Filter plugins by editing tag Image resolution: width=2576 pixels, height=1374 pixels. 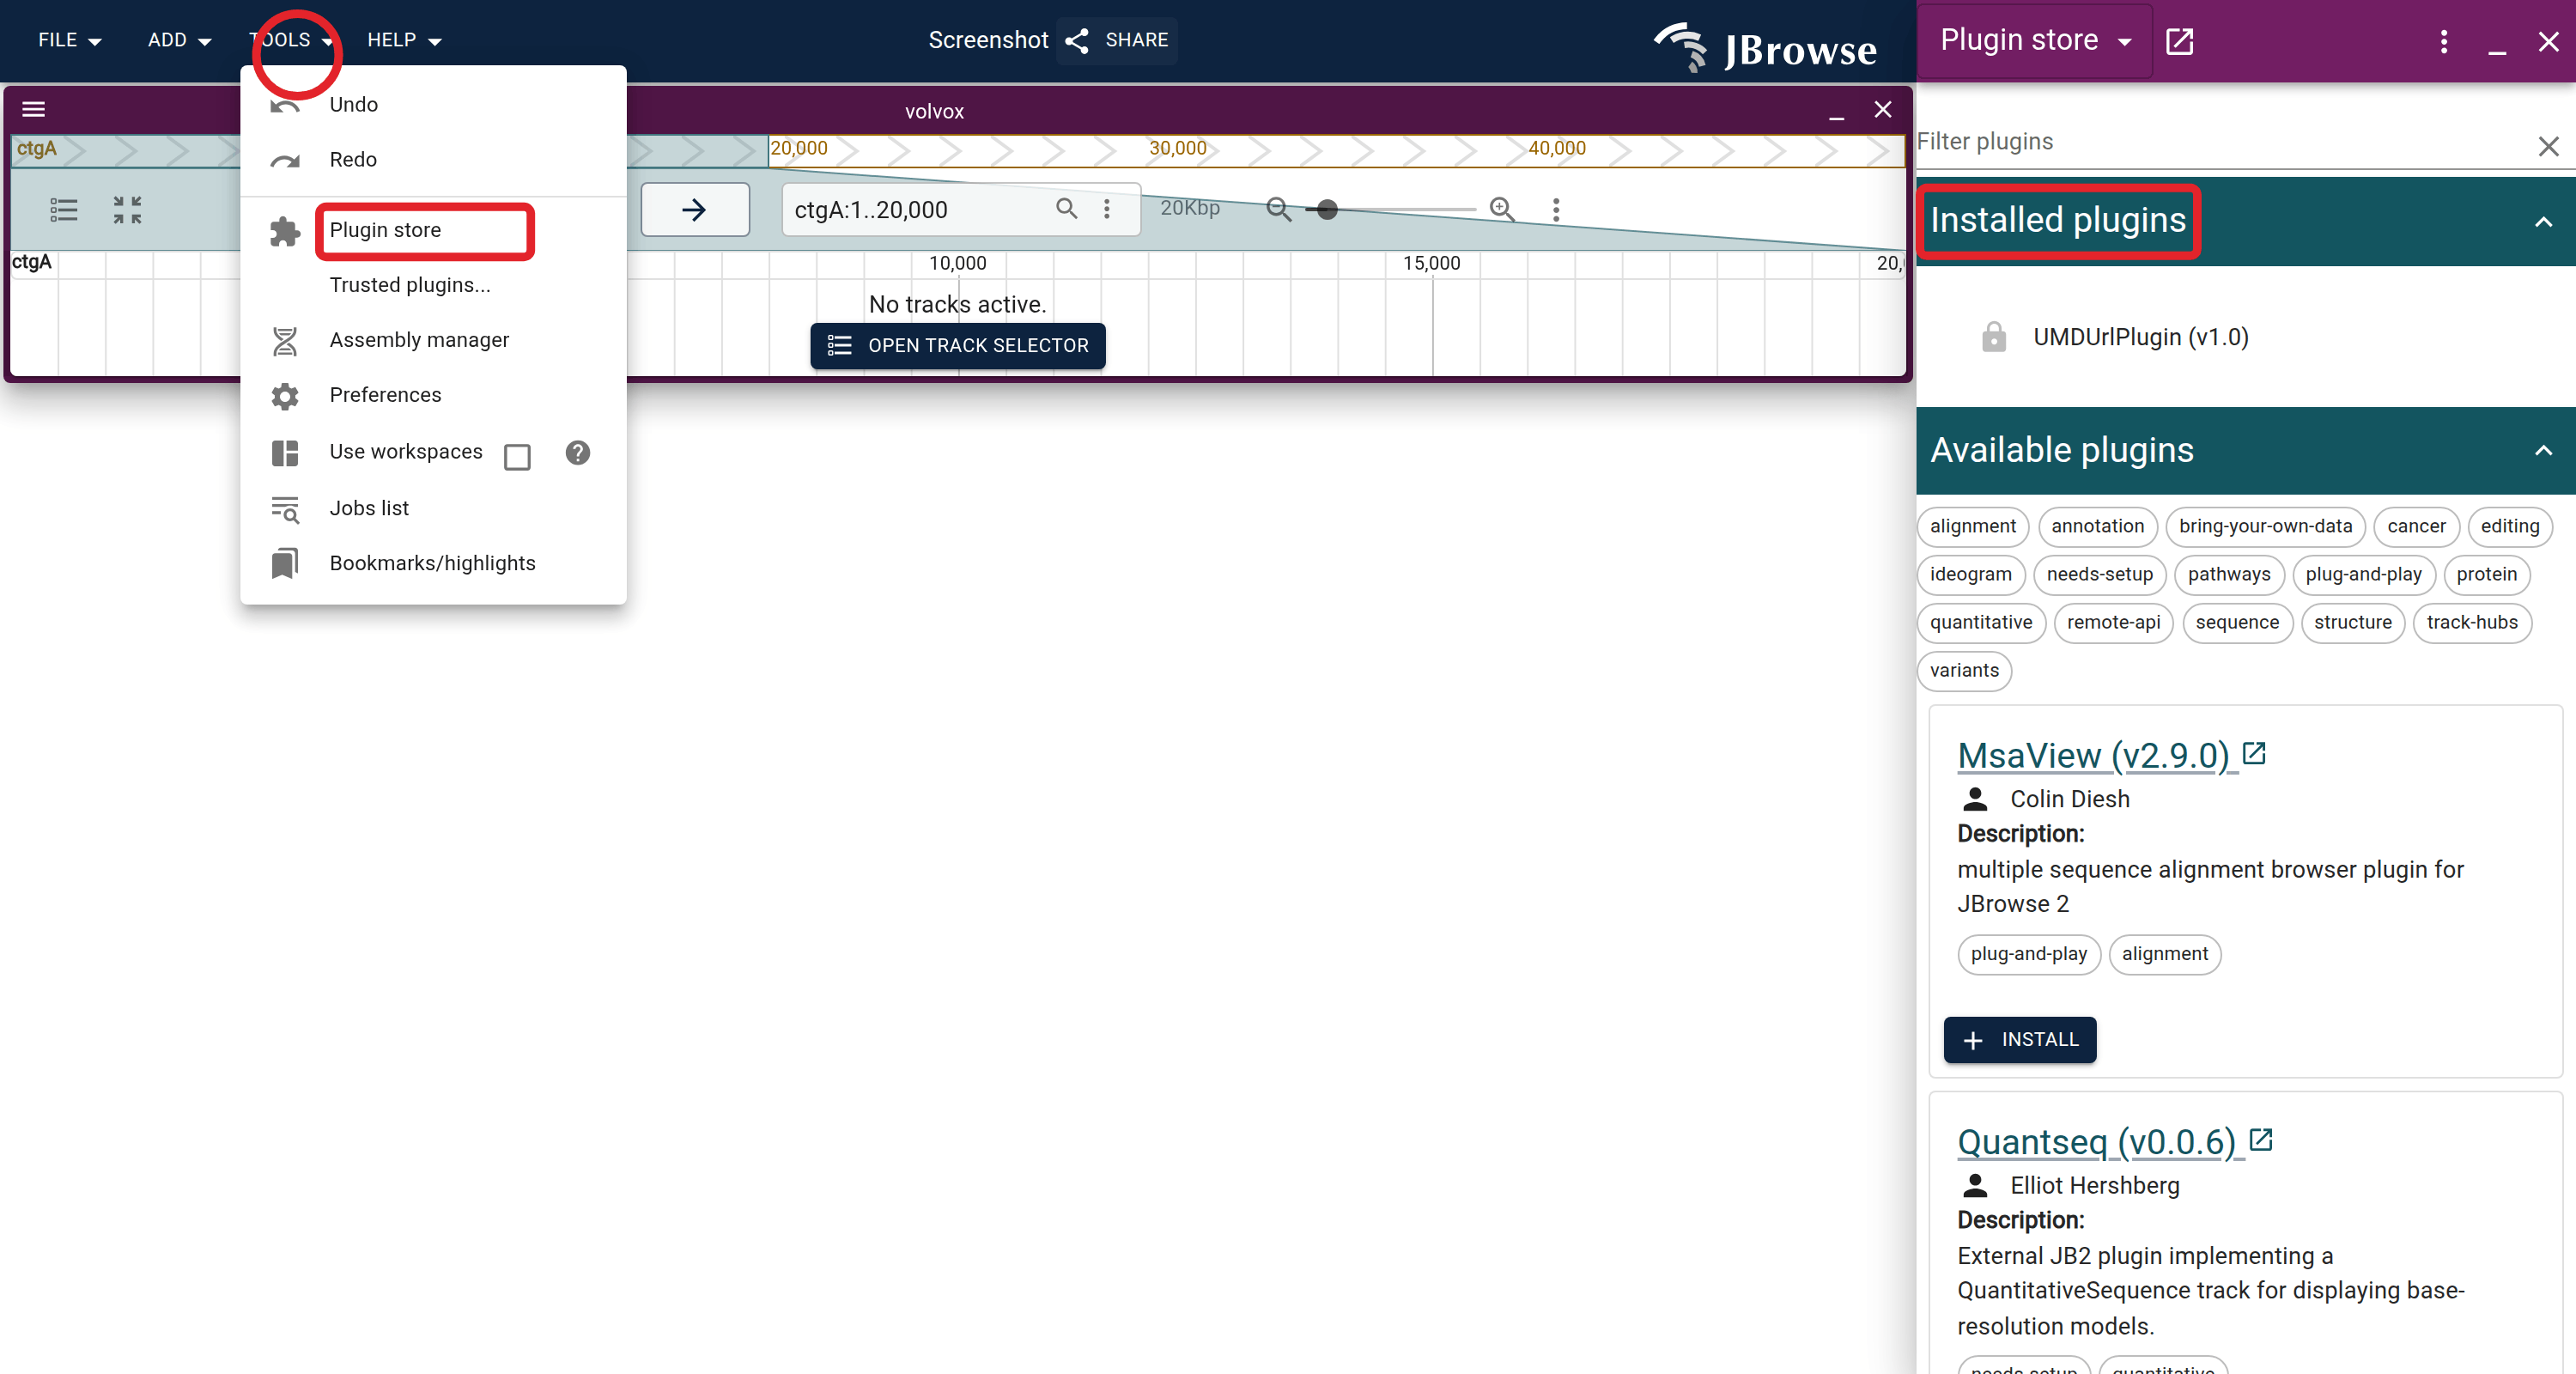click(x=2509, y=526)
